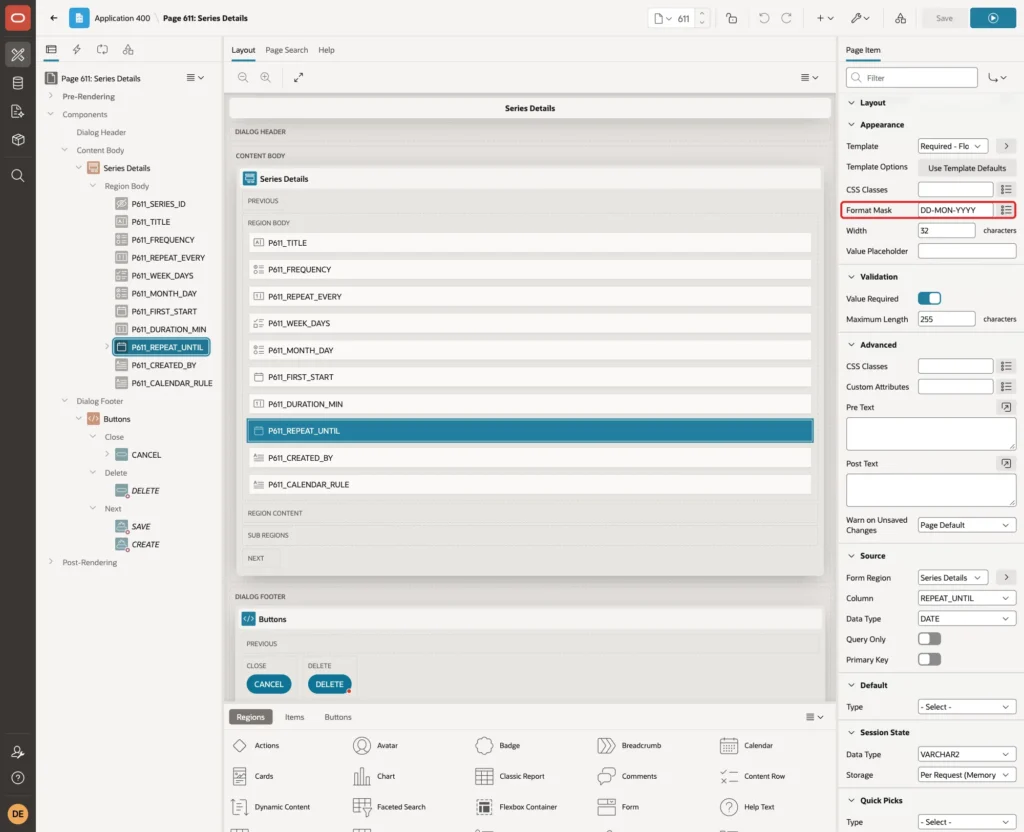1024x832 pixels.
Task: Click the Width input field
Action: pyautogui.click(x=946, y=231)
